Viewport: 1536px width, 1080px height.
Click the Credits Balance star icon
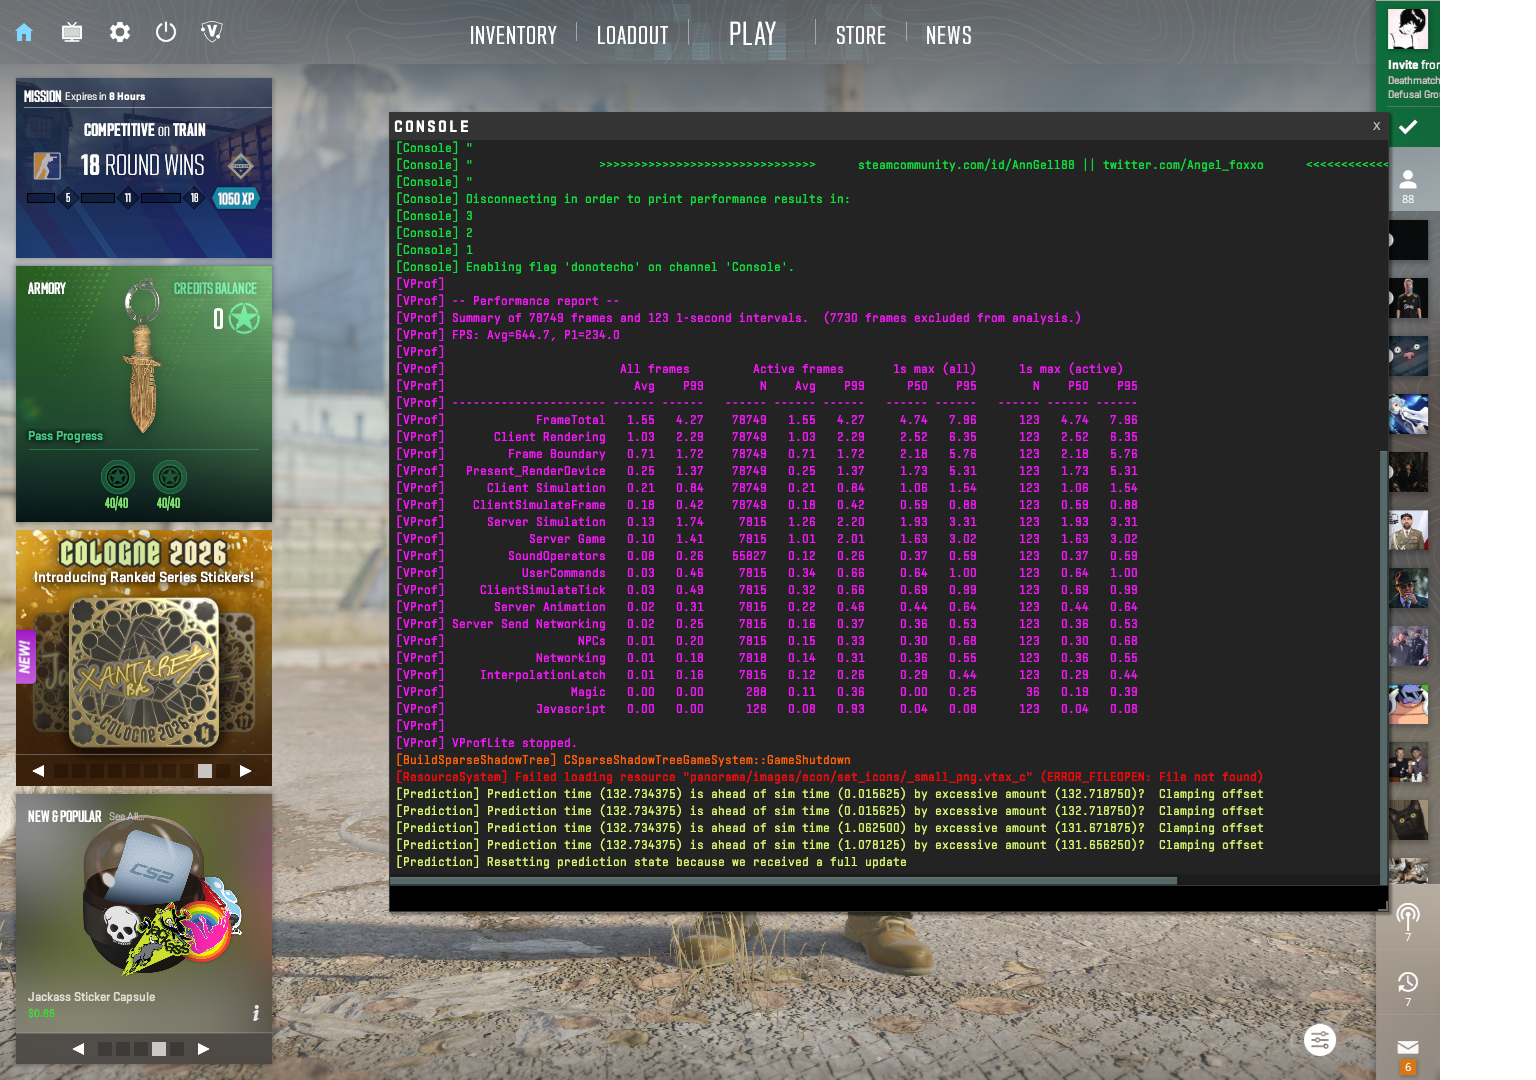tap(244, 318)
